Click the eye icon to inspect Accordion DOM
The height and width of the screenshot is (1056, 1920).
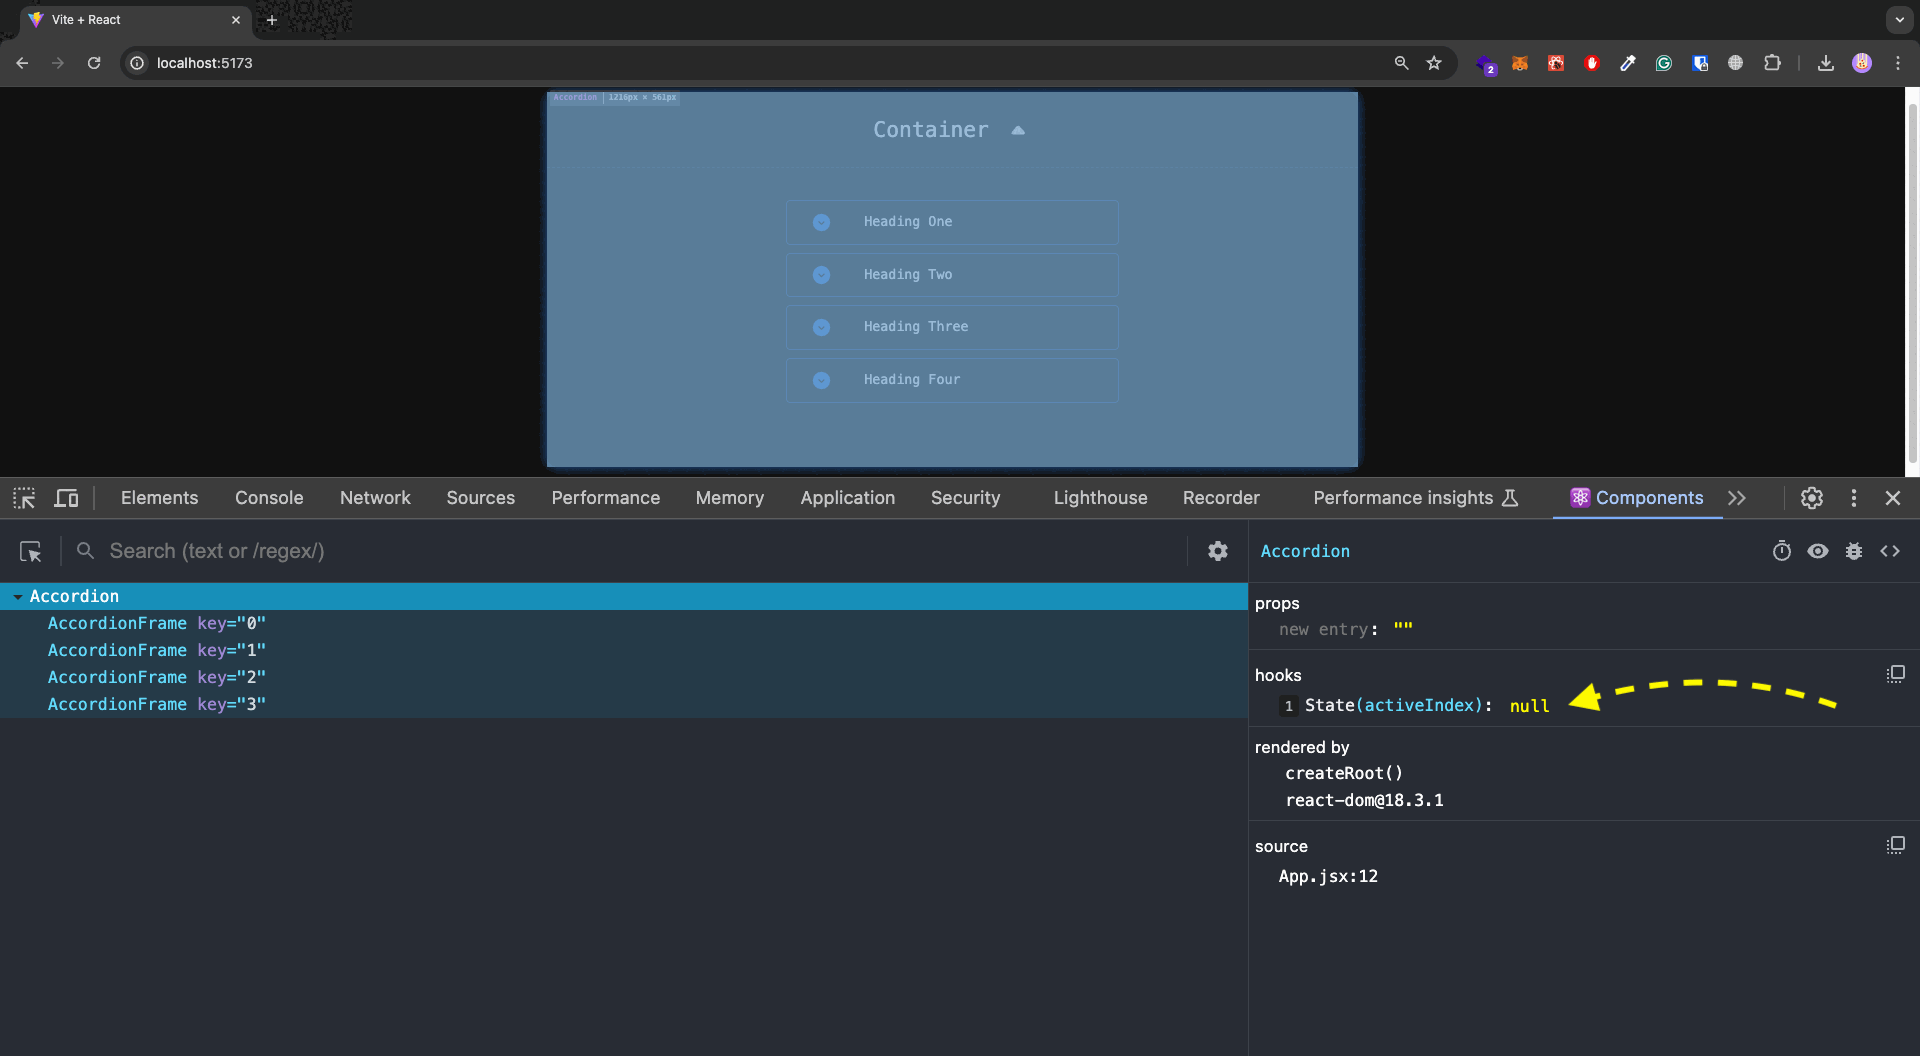(1818, 551)
